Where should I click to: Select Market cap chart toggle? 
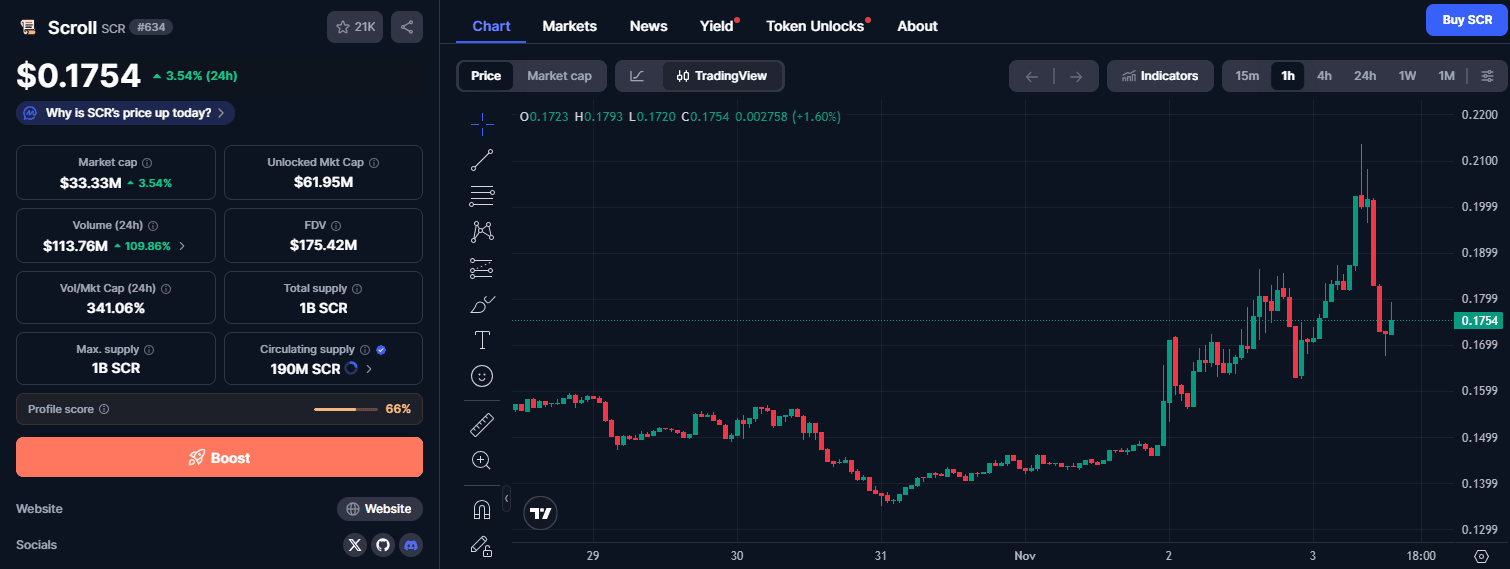pyautogui.click(x=559, y=76)
